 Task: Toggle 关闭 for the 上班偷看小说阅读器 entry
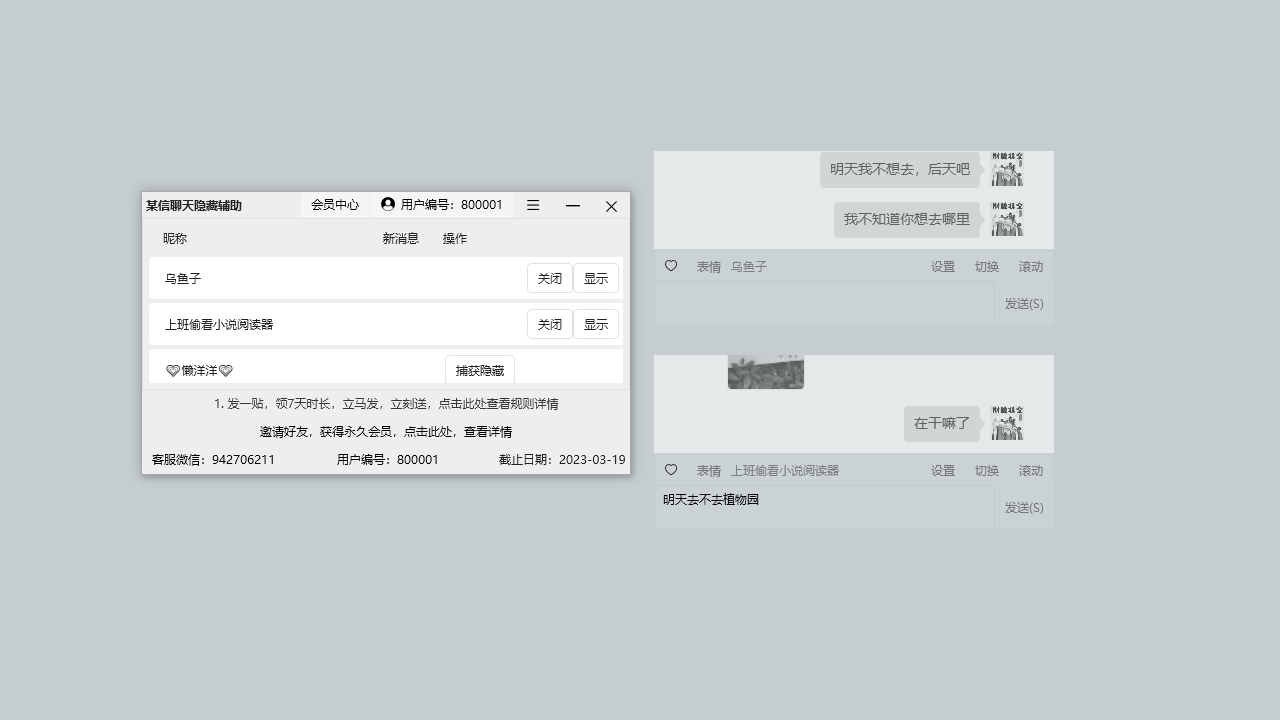[549, 324]
